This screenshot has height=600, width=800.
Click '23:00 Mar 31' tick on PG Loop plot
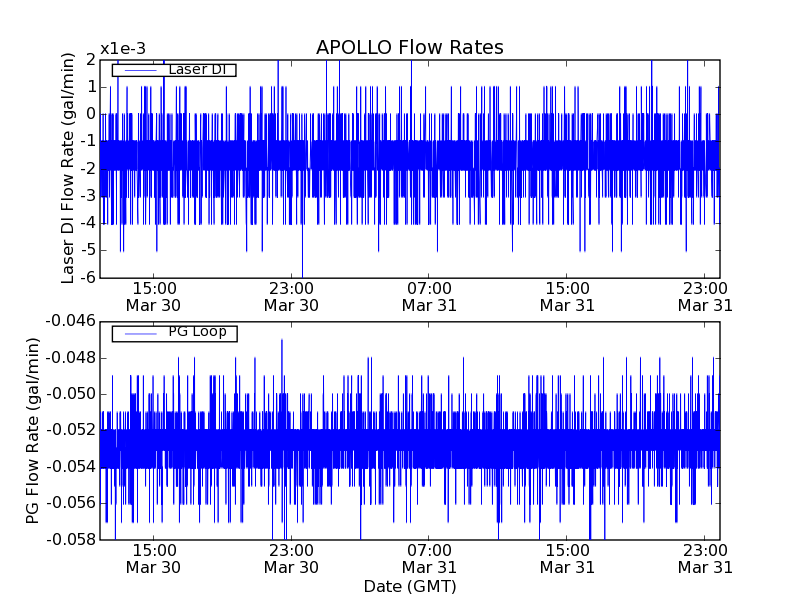(706, 558)
